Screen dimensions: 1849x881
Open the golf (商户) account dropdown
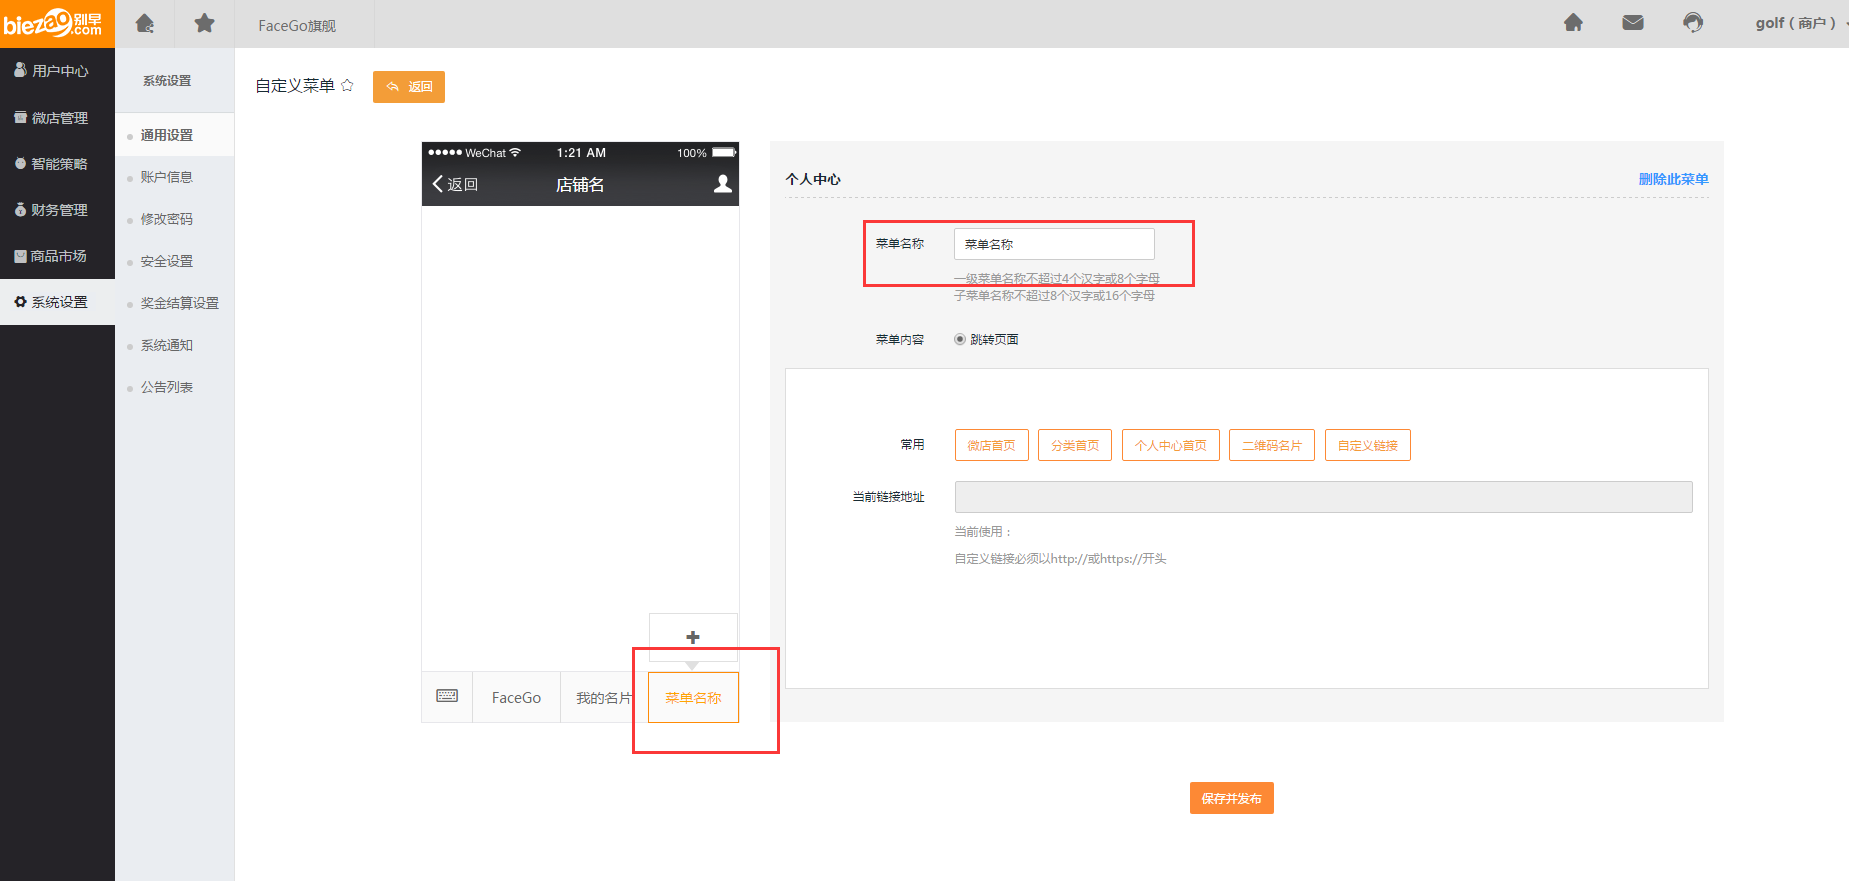(1798, 23)
